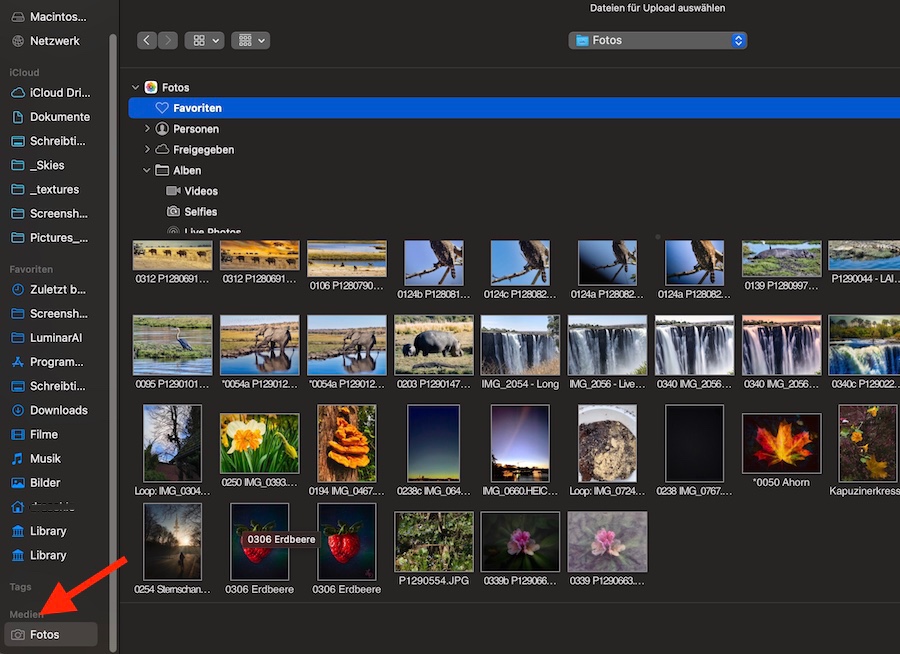Open Zuletzt benutzt in the sidebar
Viewport: 900px width, 654px height.
(x=57, y=290)
